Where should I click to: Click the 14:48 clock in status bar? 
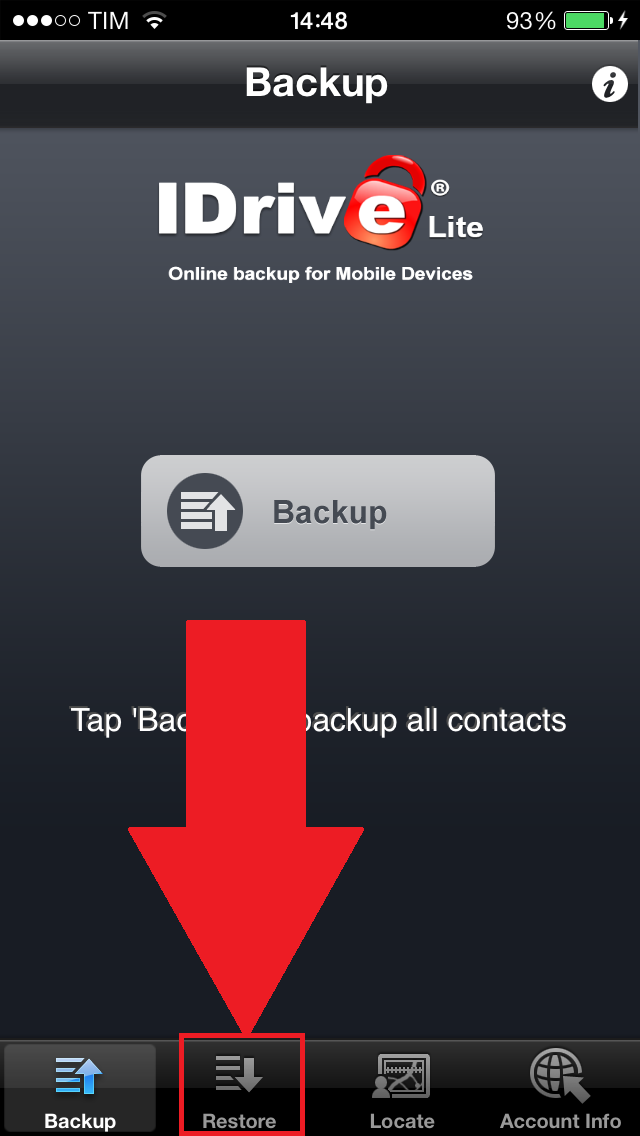point(319,20)
